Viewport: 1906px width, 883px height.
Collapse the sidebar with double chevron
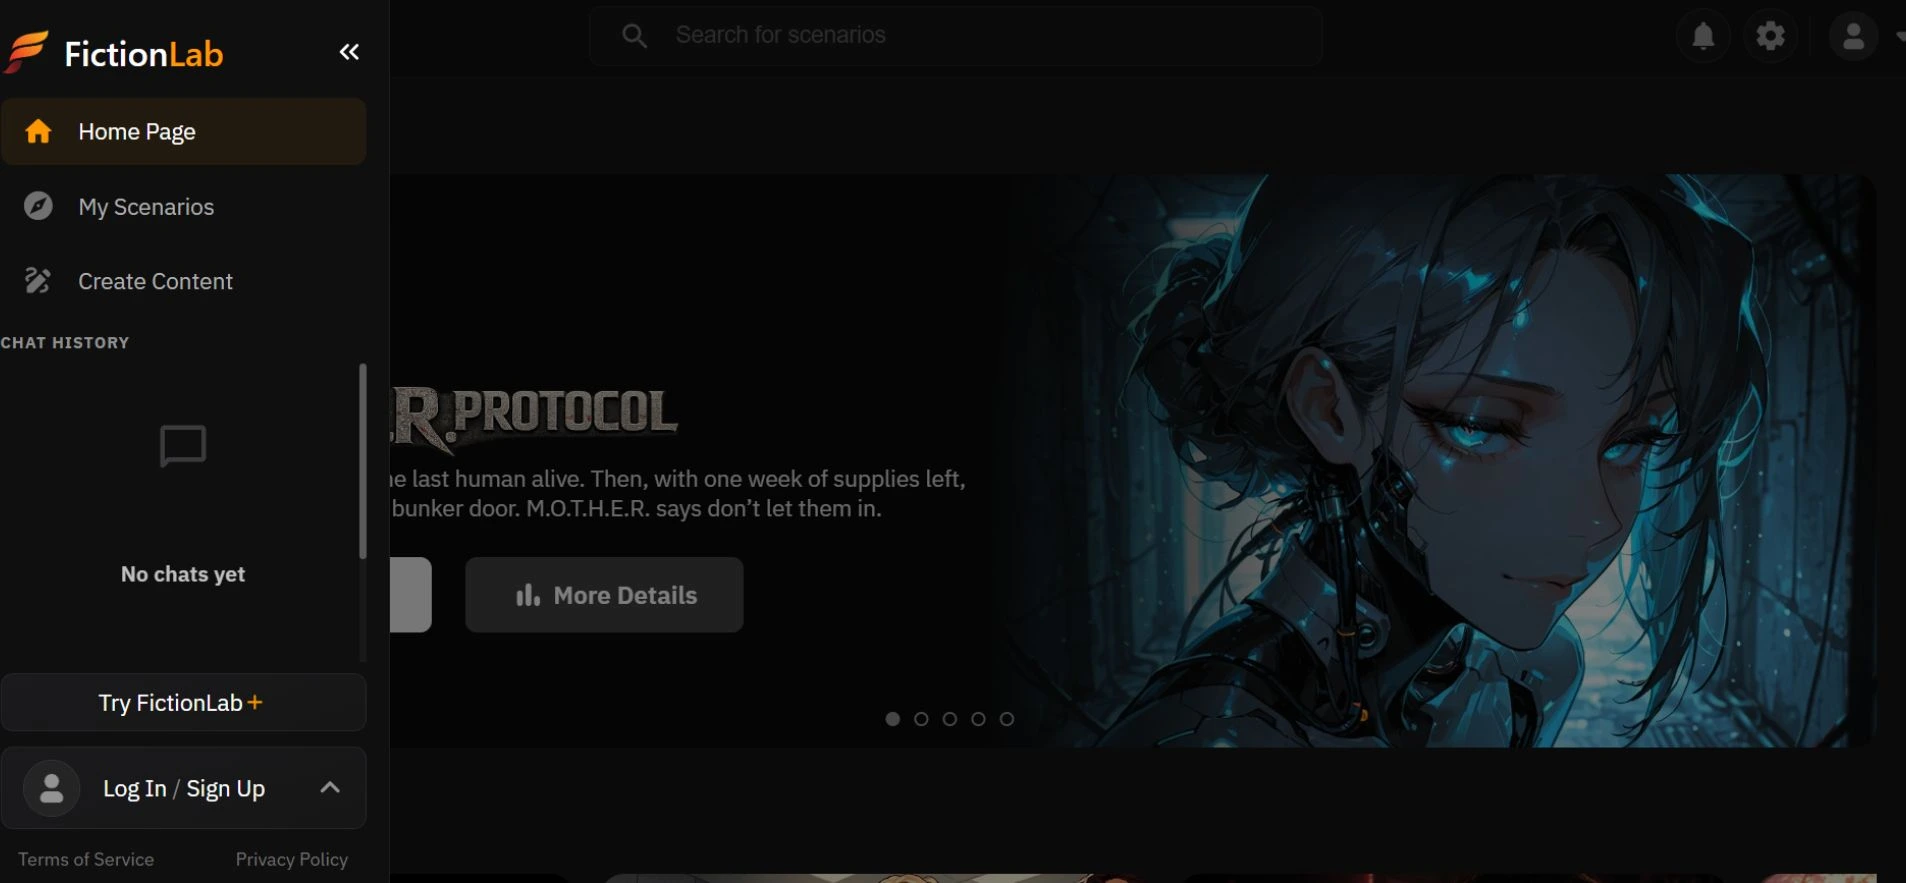click(349, 52)
